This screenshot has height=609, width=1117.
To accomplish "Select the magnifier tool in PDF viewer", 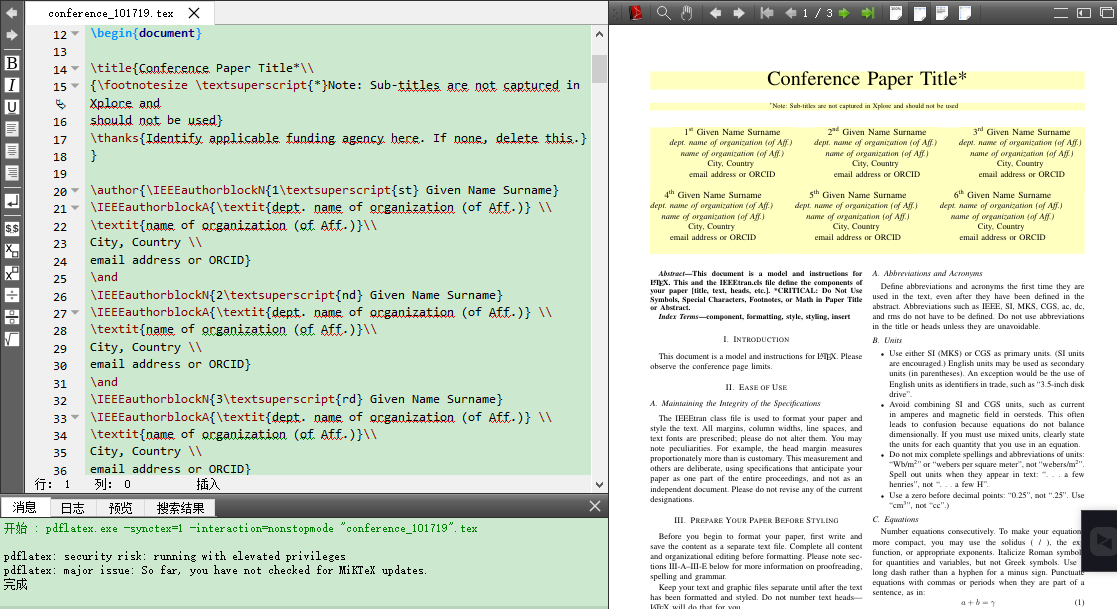I will 663,13.
